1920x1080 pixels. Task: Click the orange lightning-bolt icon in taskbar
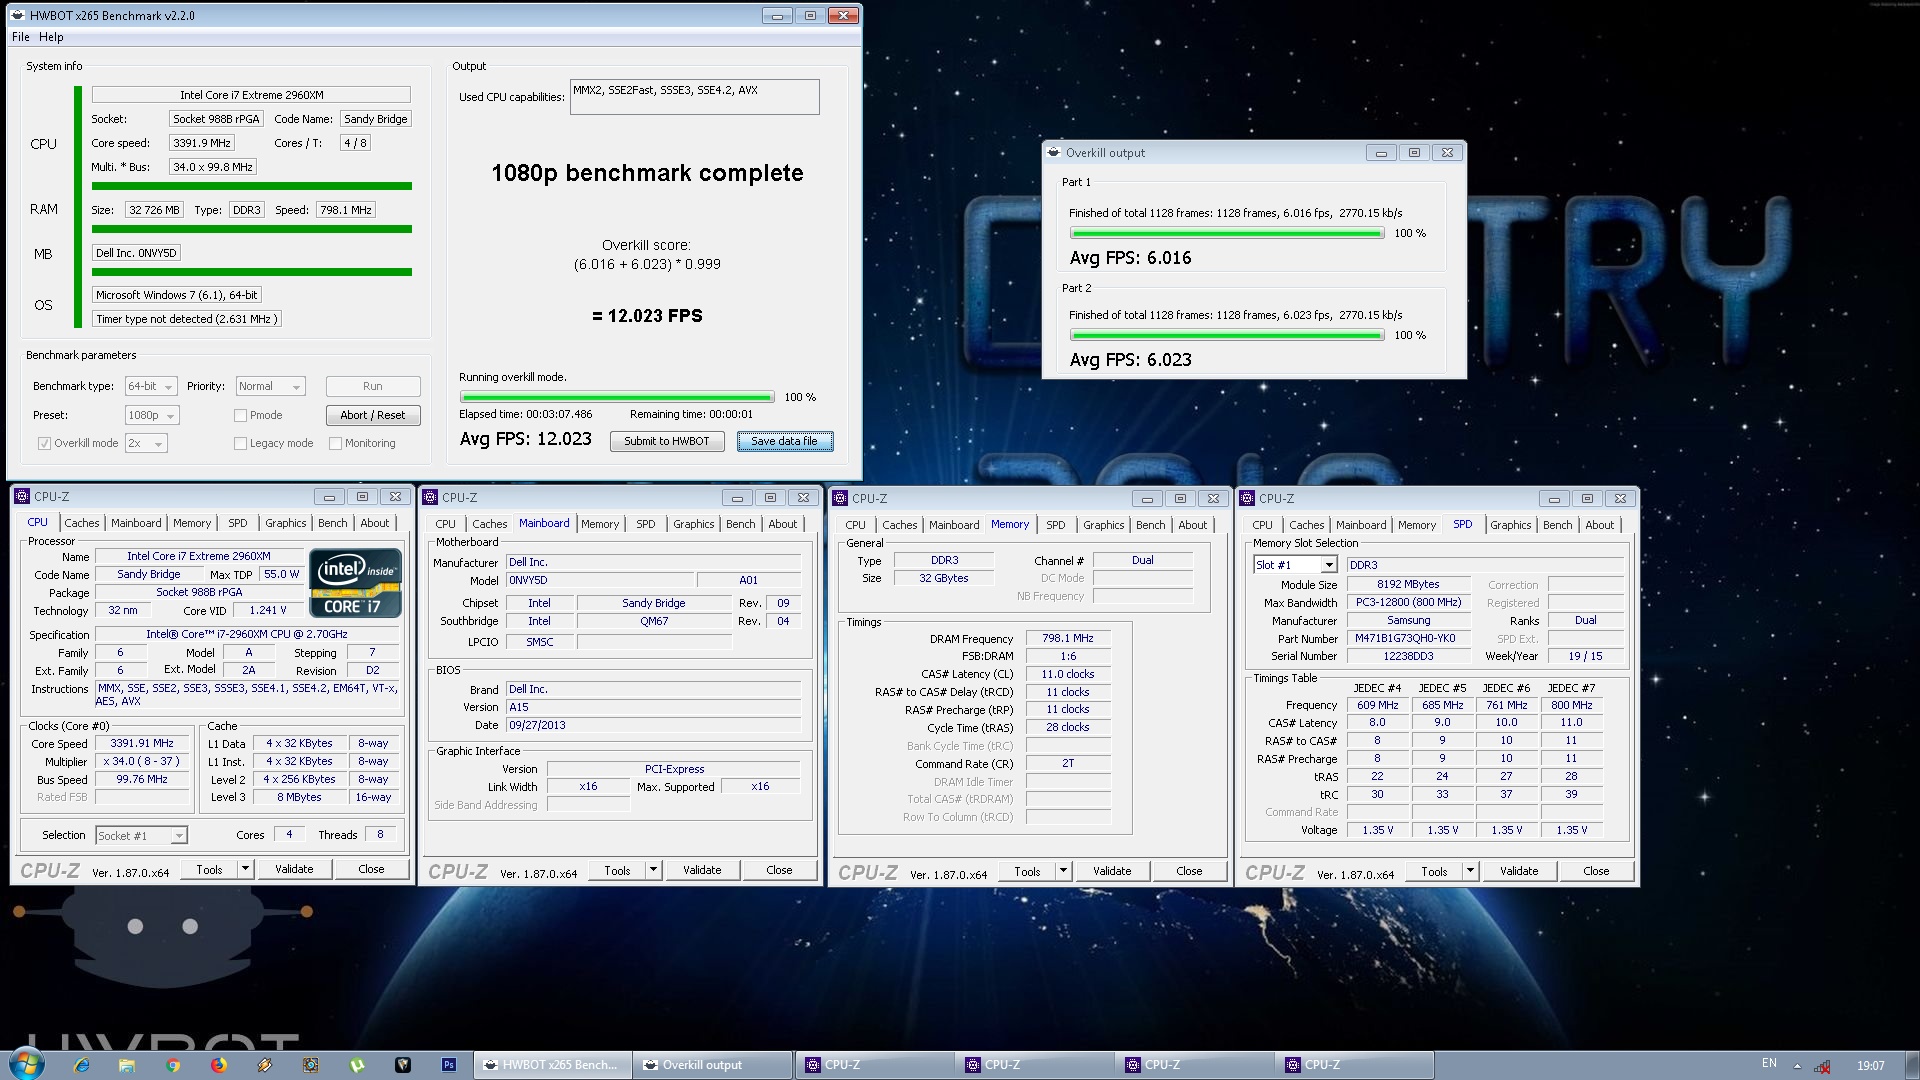pyautogui.click(x=265, y=1065)
